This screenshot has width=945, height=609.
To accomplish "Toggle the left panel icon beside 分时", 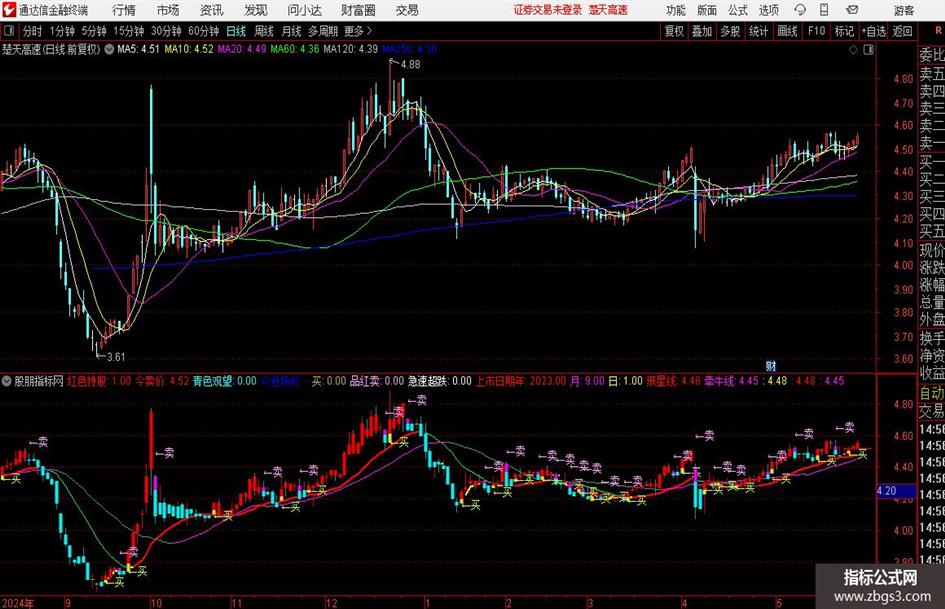I will tap(8, 31).
